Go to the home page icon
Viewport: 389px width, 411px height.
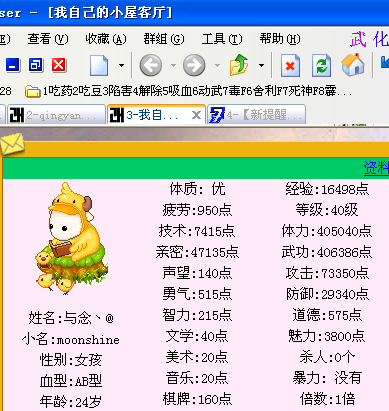tap(353, 65)
